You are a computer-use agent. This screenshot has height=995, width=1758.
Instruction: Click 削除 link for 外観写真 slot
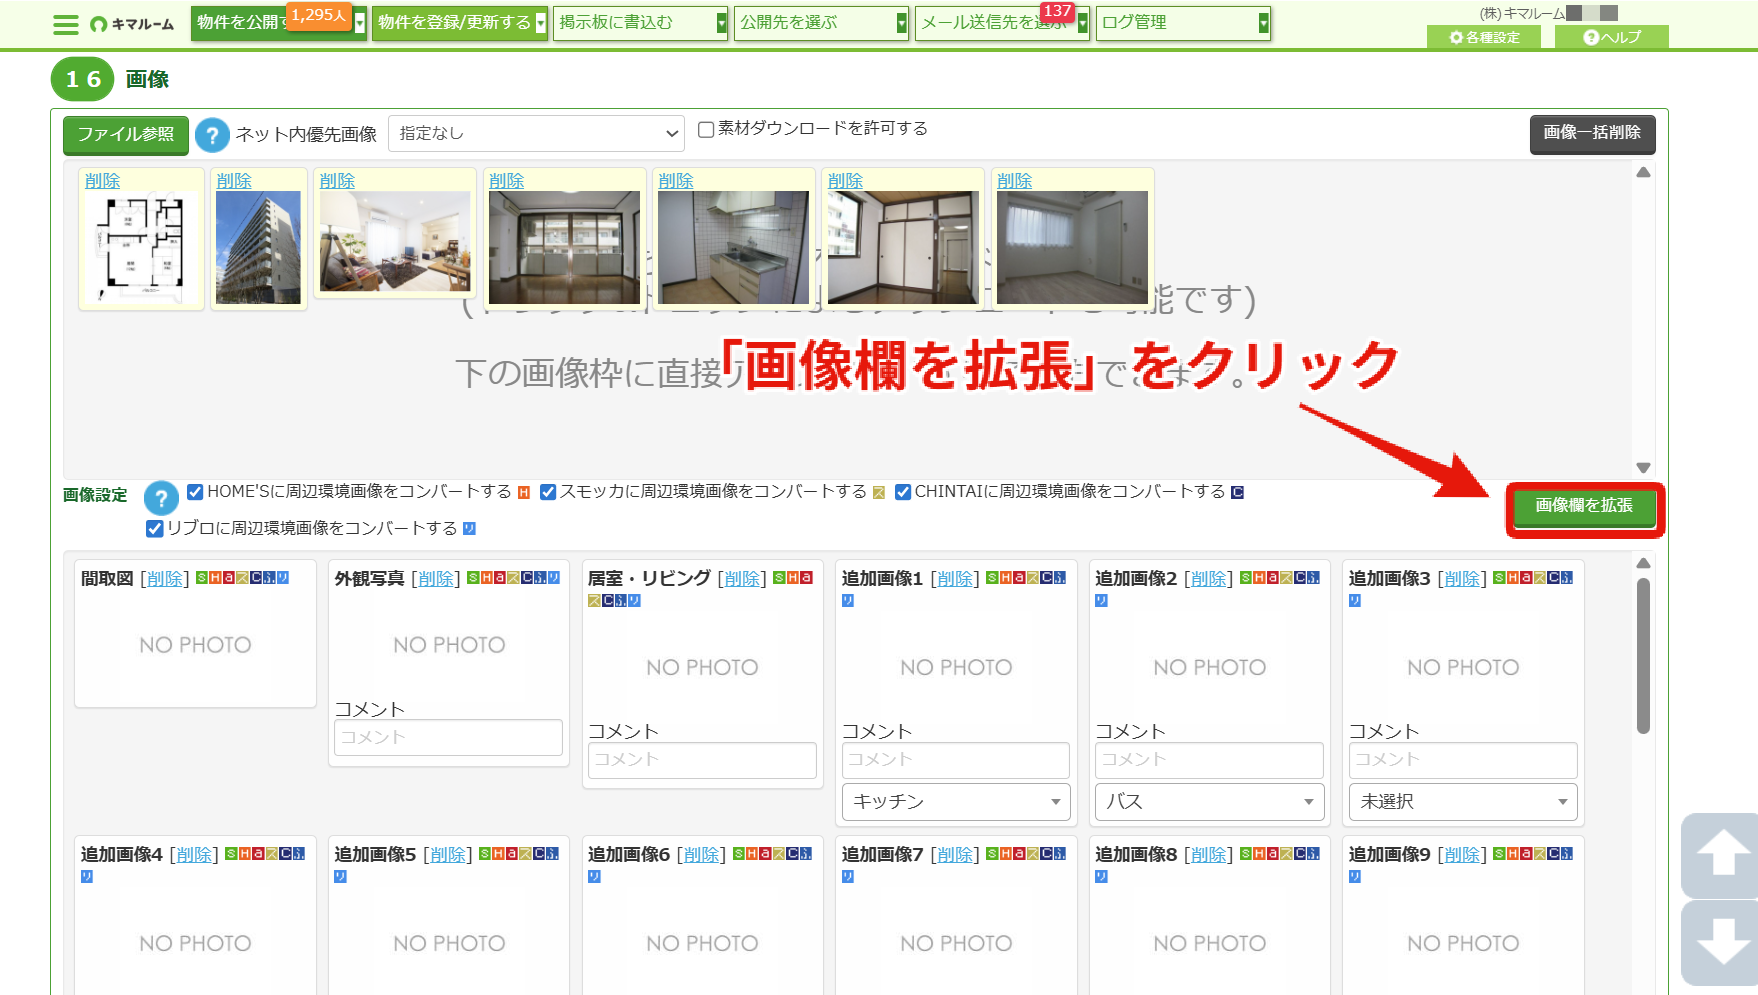click(x=436, y=579)
